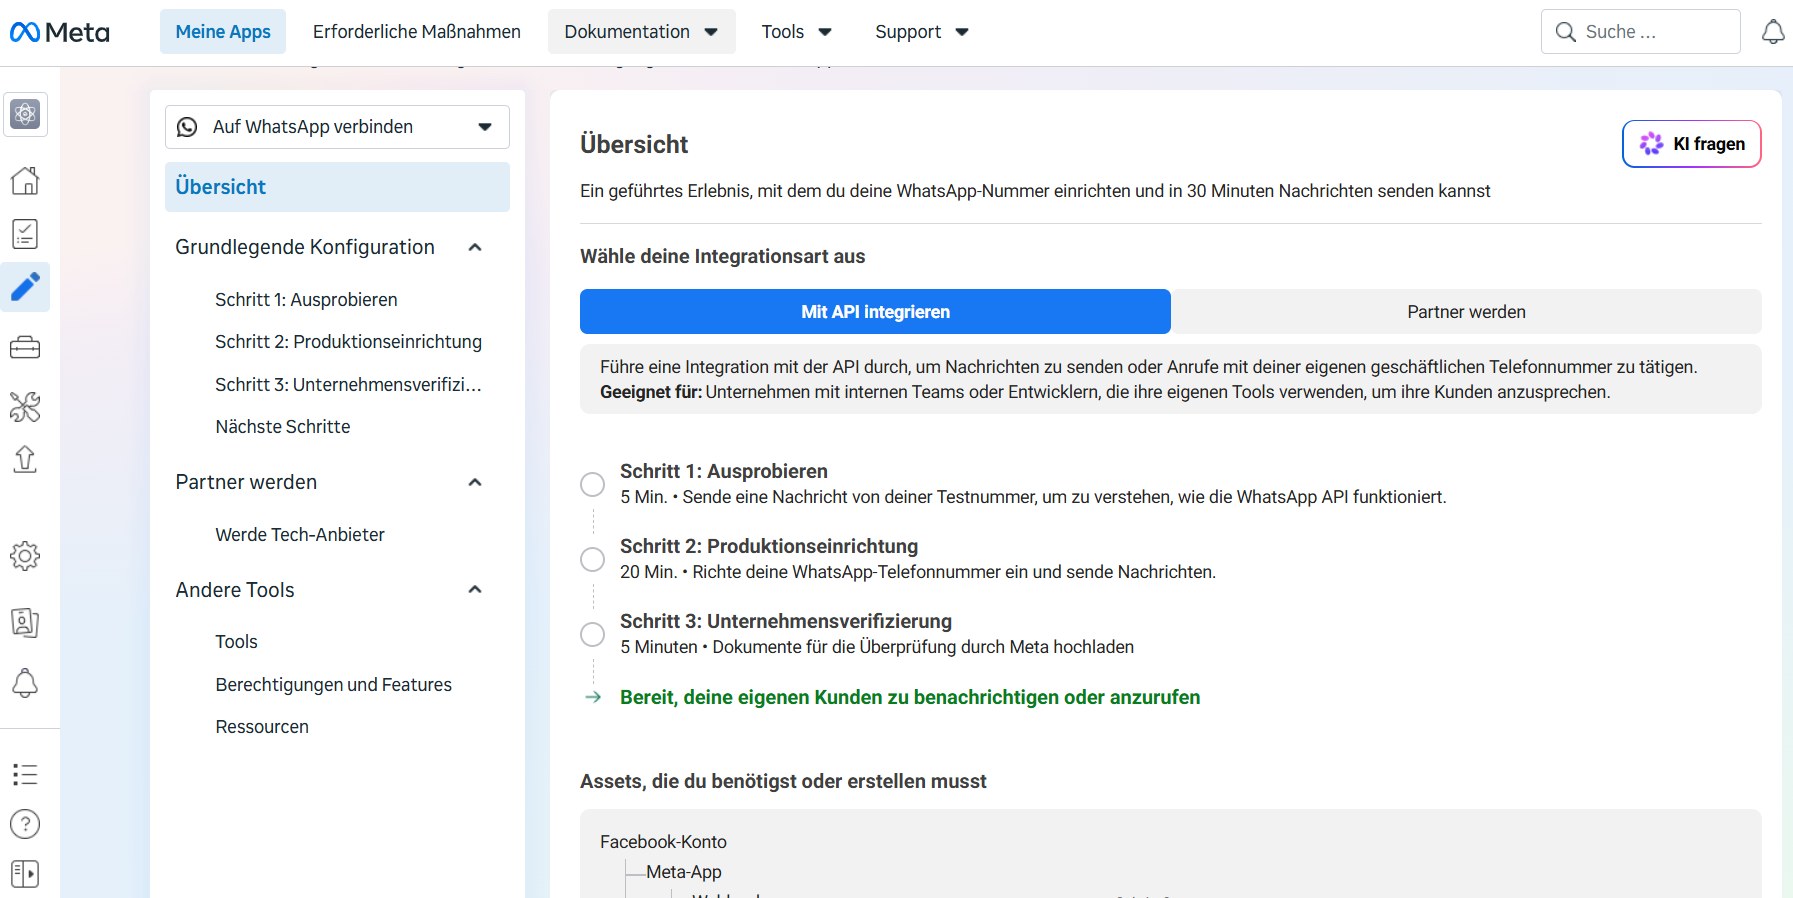Click the Schritt 1: Ausprobieren heading
Image resolution: width=1793 pixels, height=898 pixels.
[724, 471]
